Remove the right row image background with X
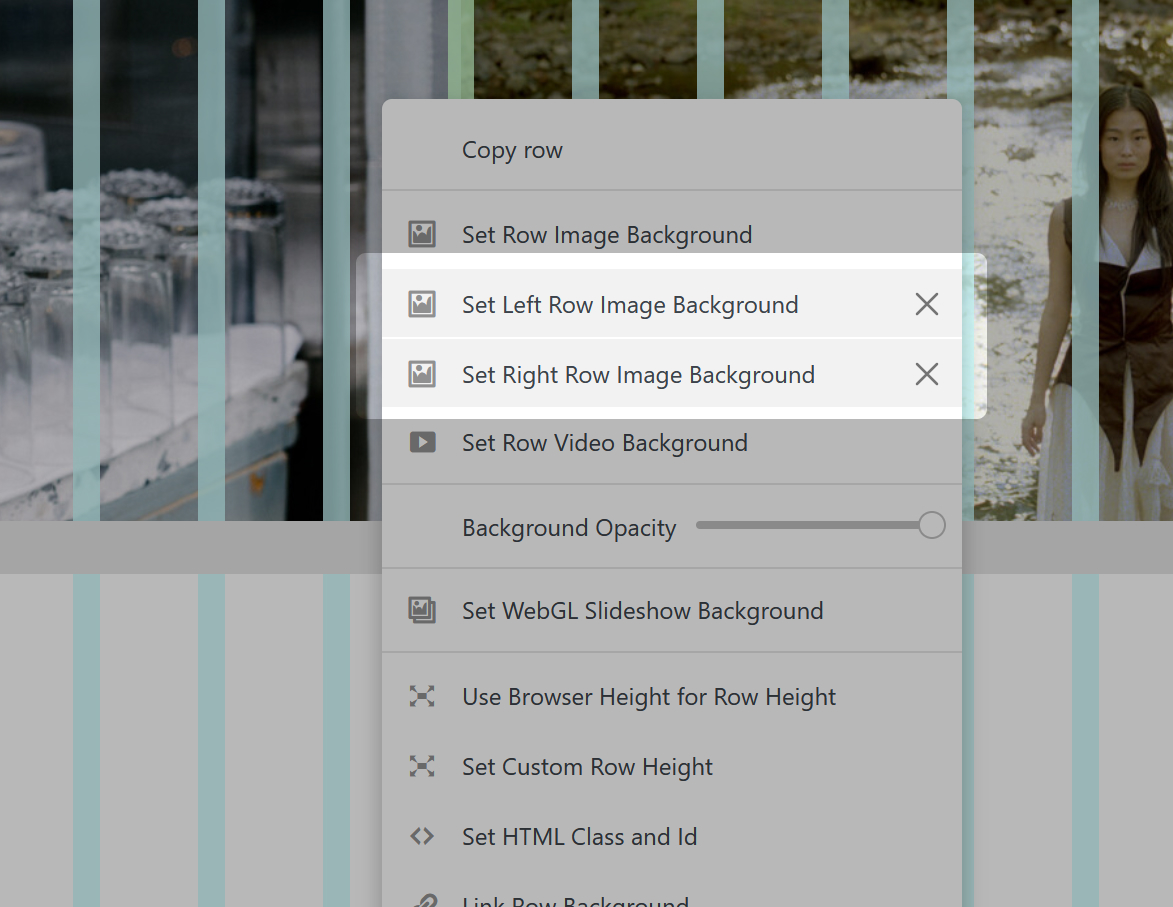 click(x=927, y=375)
